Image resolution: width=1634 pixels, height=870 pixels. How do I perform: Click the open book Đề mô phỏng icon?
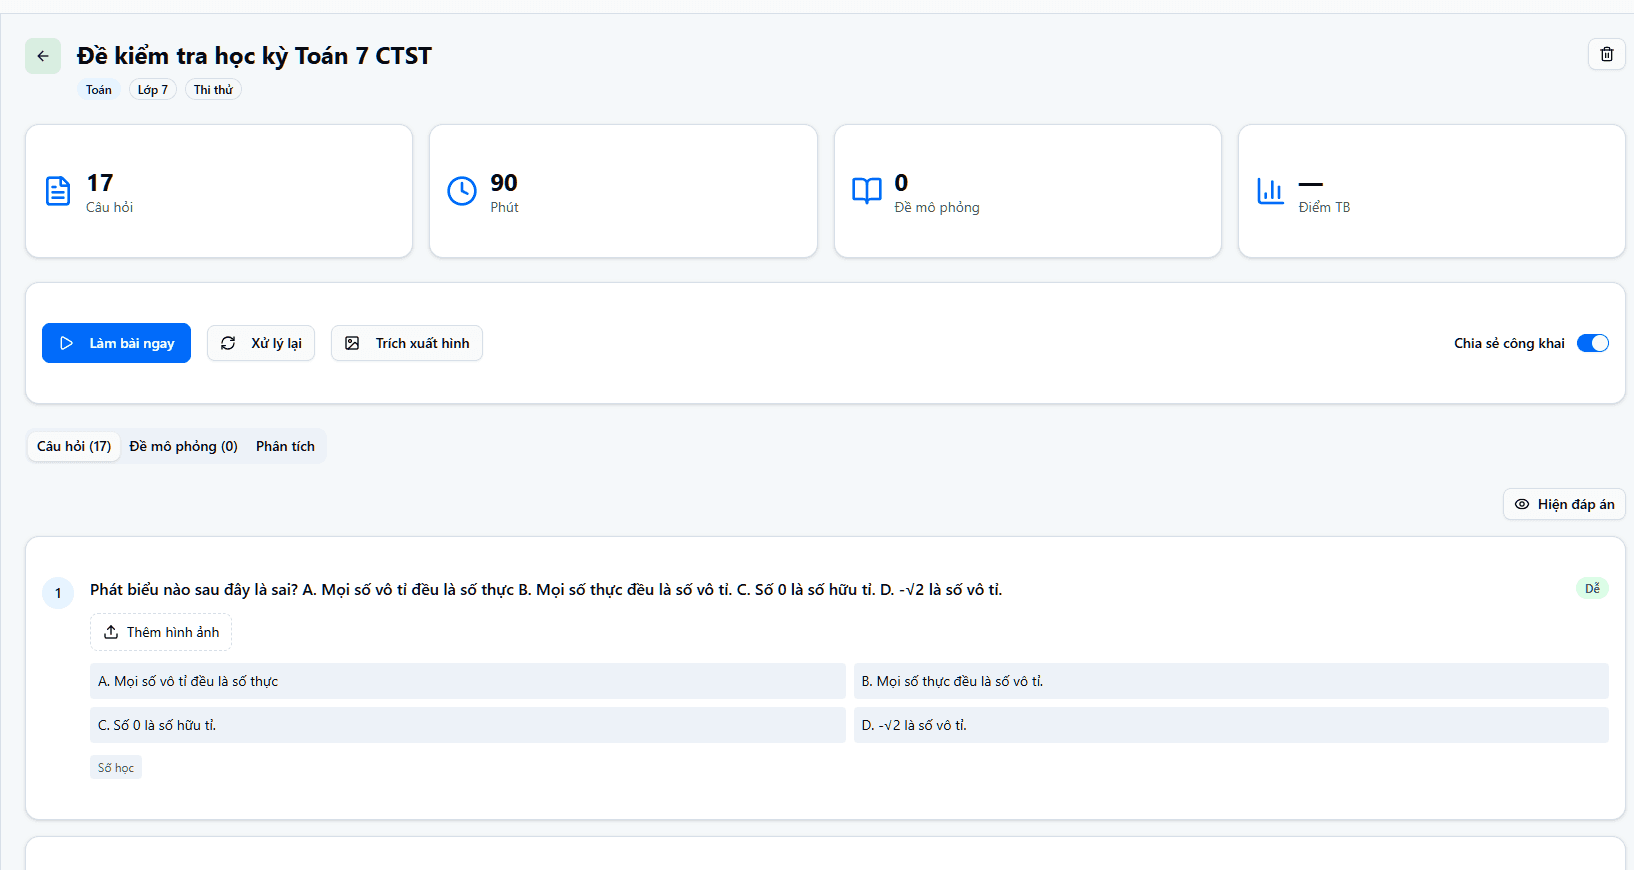866,191
